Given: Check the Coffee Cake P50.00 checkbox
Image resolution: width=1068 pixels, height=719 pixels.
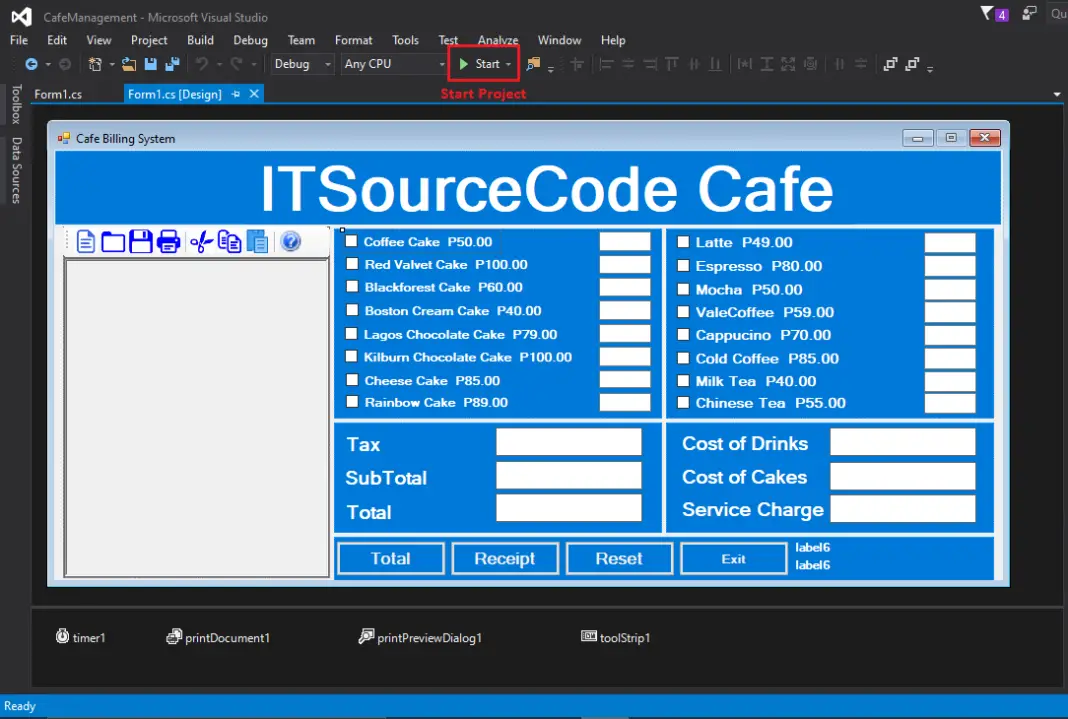Looking at the screenshot, I should click(351, 241).
